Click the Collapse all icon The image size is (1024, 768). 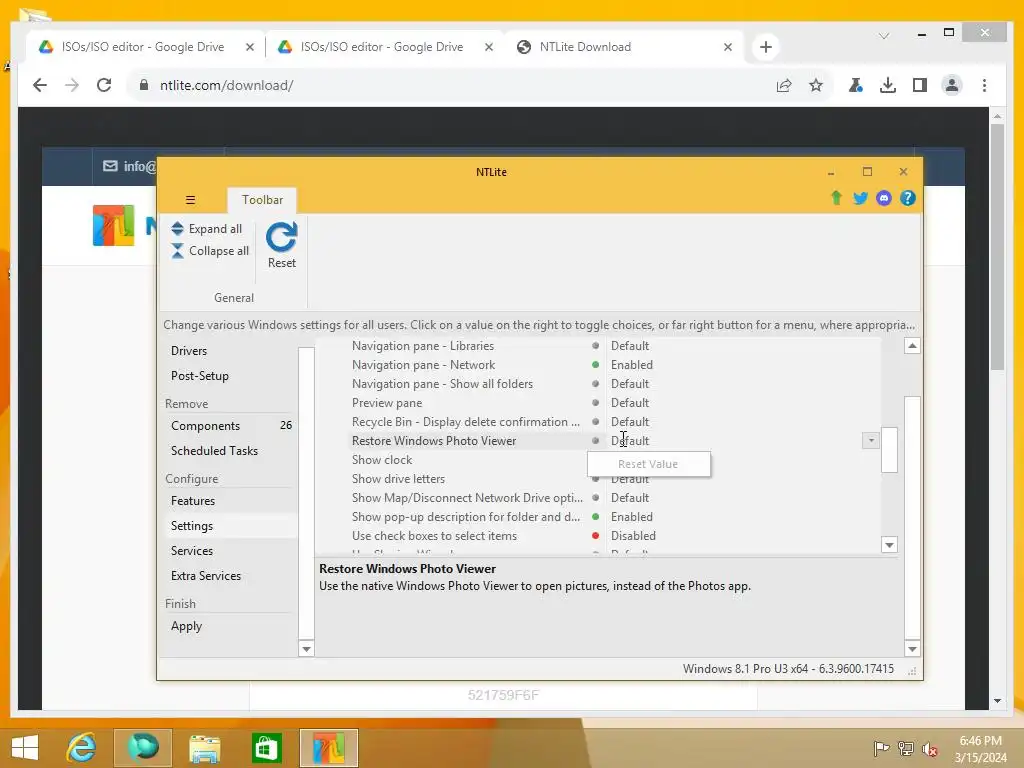click(177, 251)
